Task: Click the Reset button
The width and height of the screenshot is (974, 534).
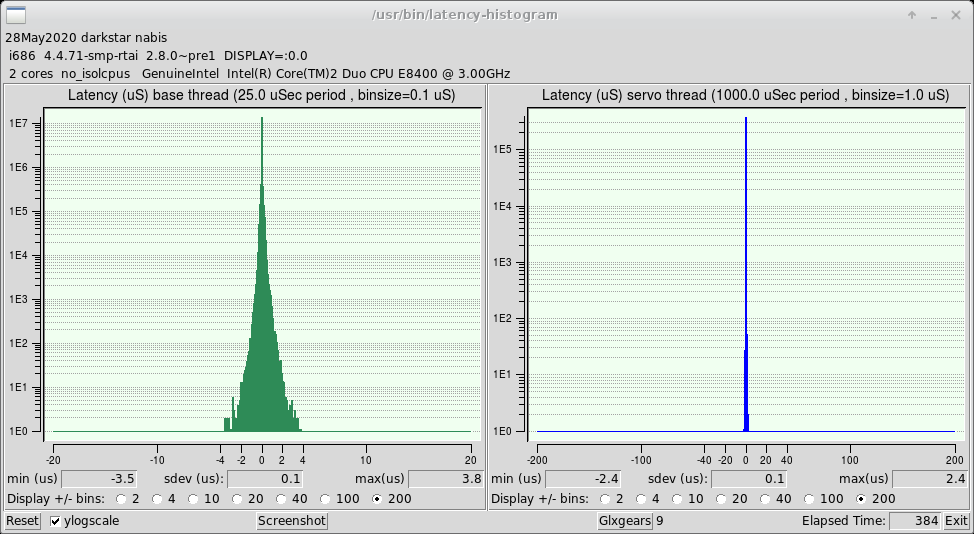Action: [x=22, y=521]
